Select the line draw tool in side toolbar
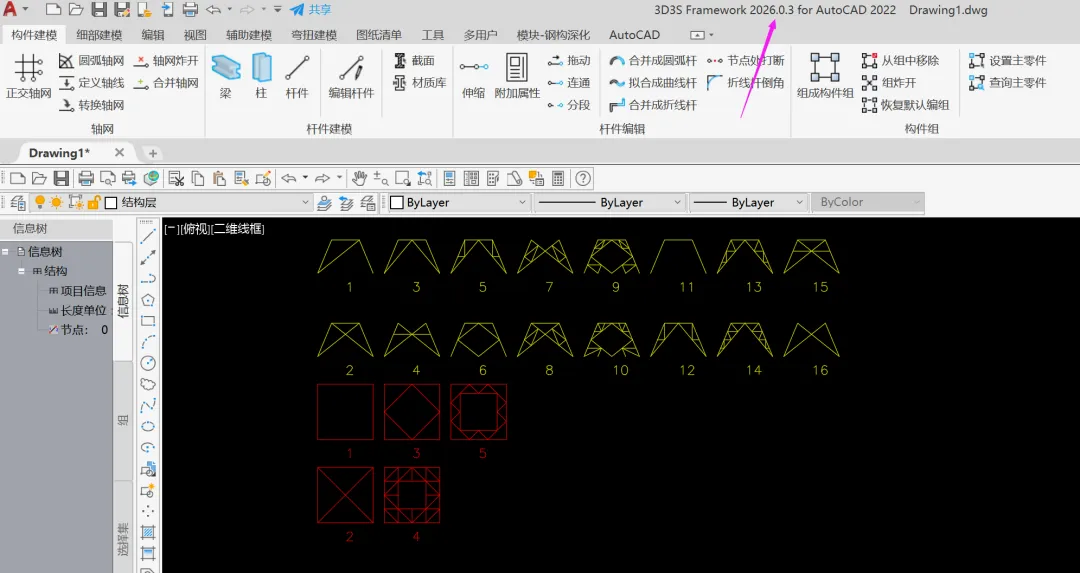1080x573 pixels. [147, 236]
